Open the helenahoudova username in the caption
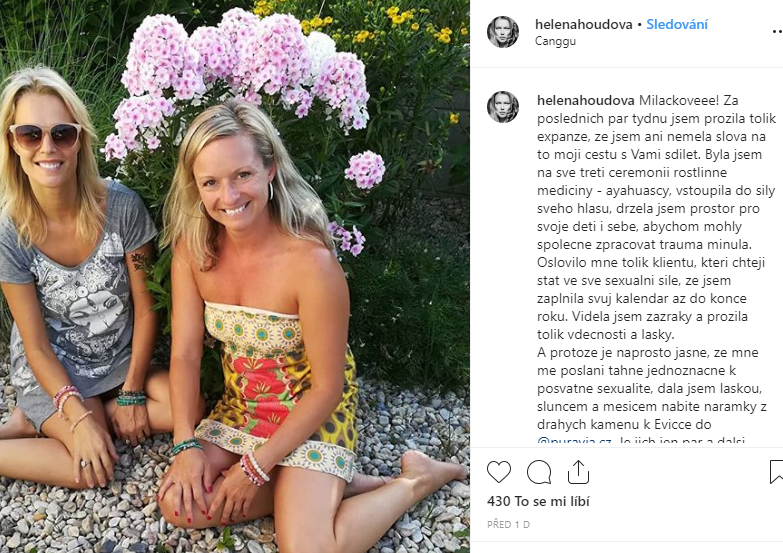This screenshot has height=553, width=783. click(x=586, y=100)
